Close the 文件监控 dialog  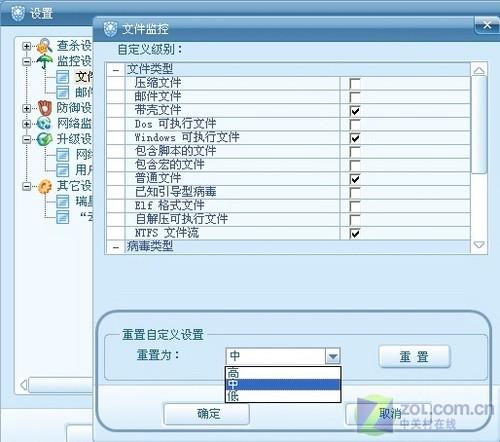(487, 25)
